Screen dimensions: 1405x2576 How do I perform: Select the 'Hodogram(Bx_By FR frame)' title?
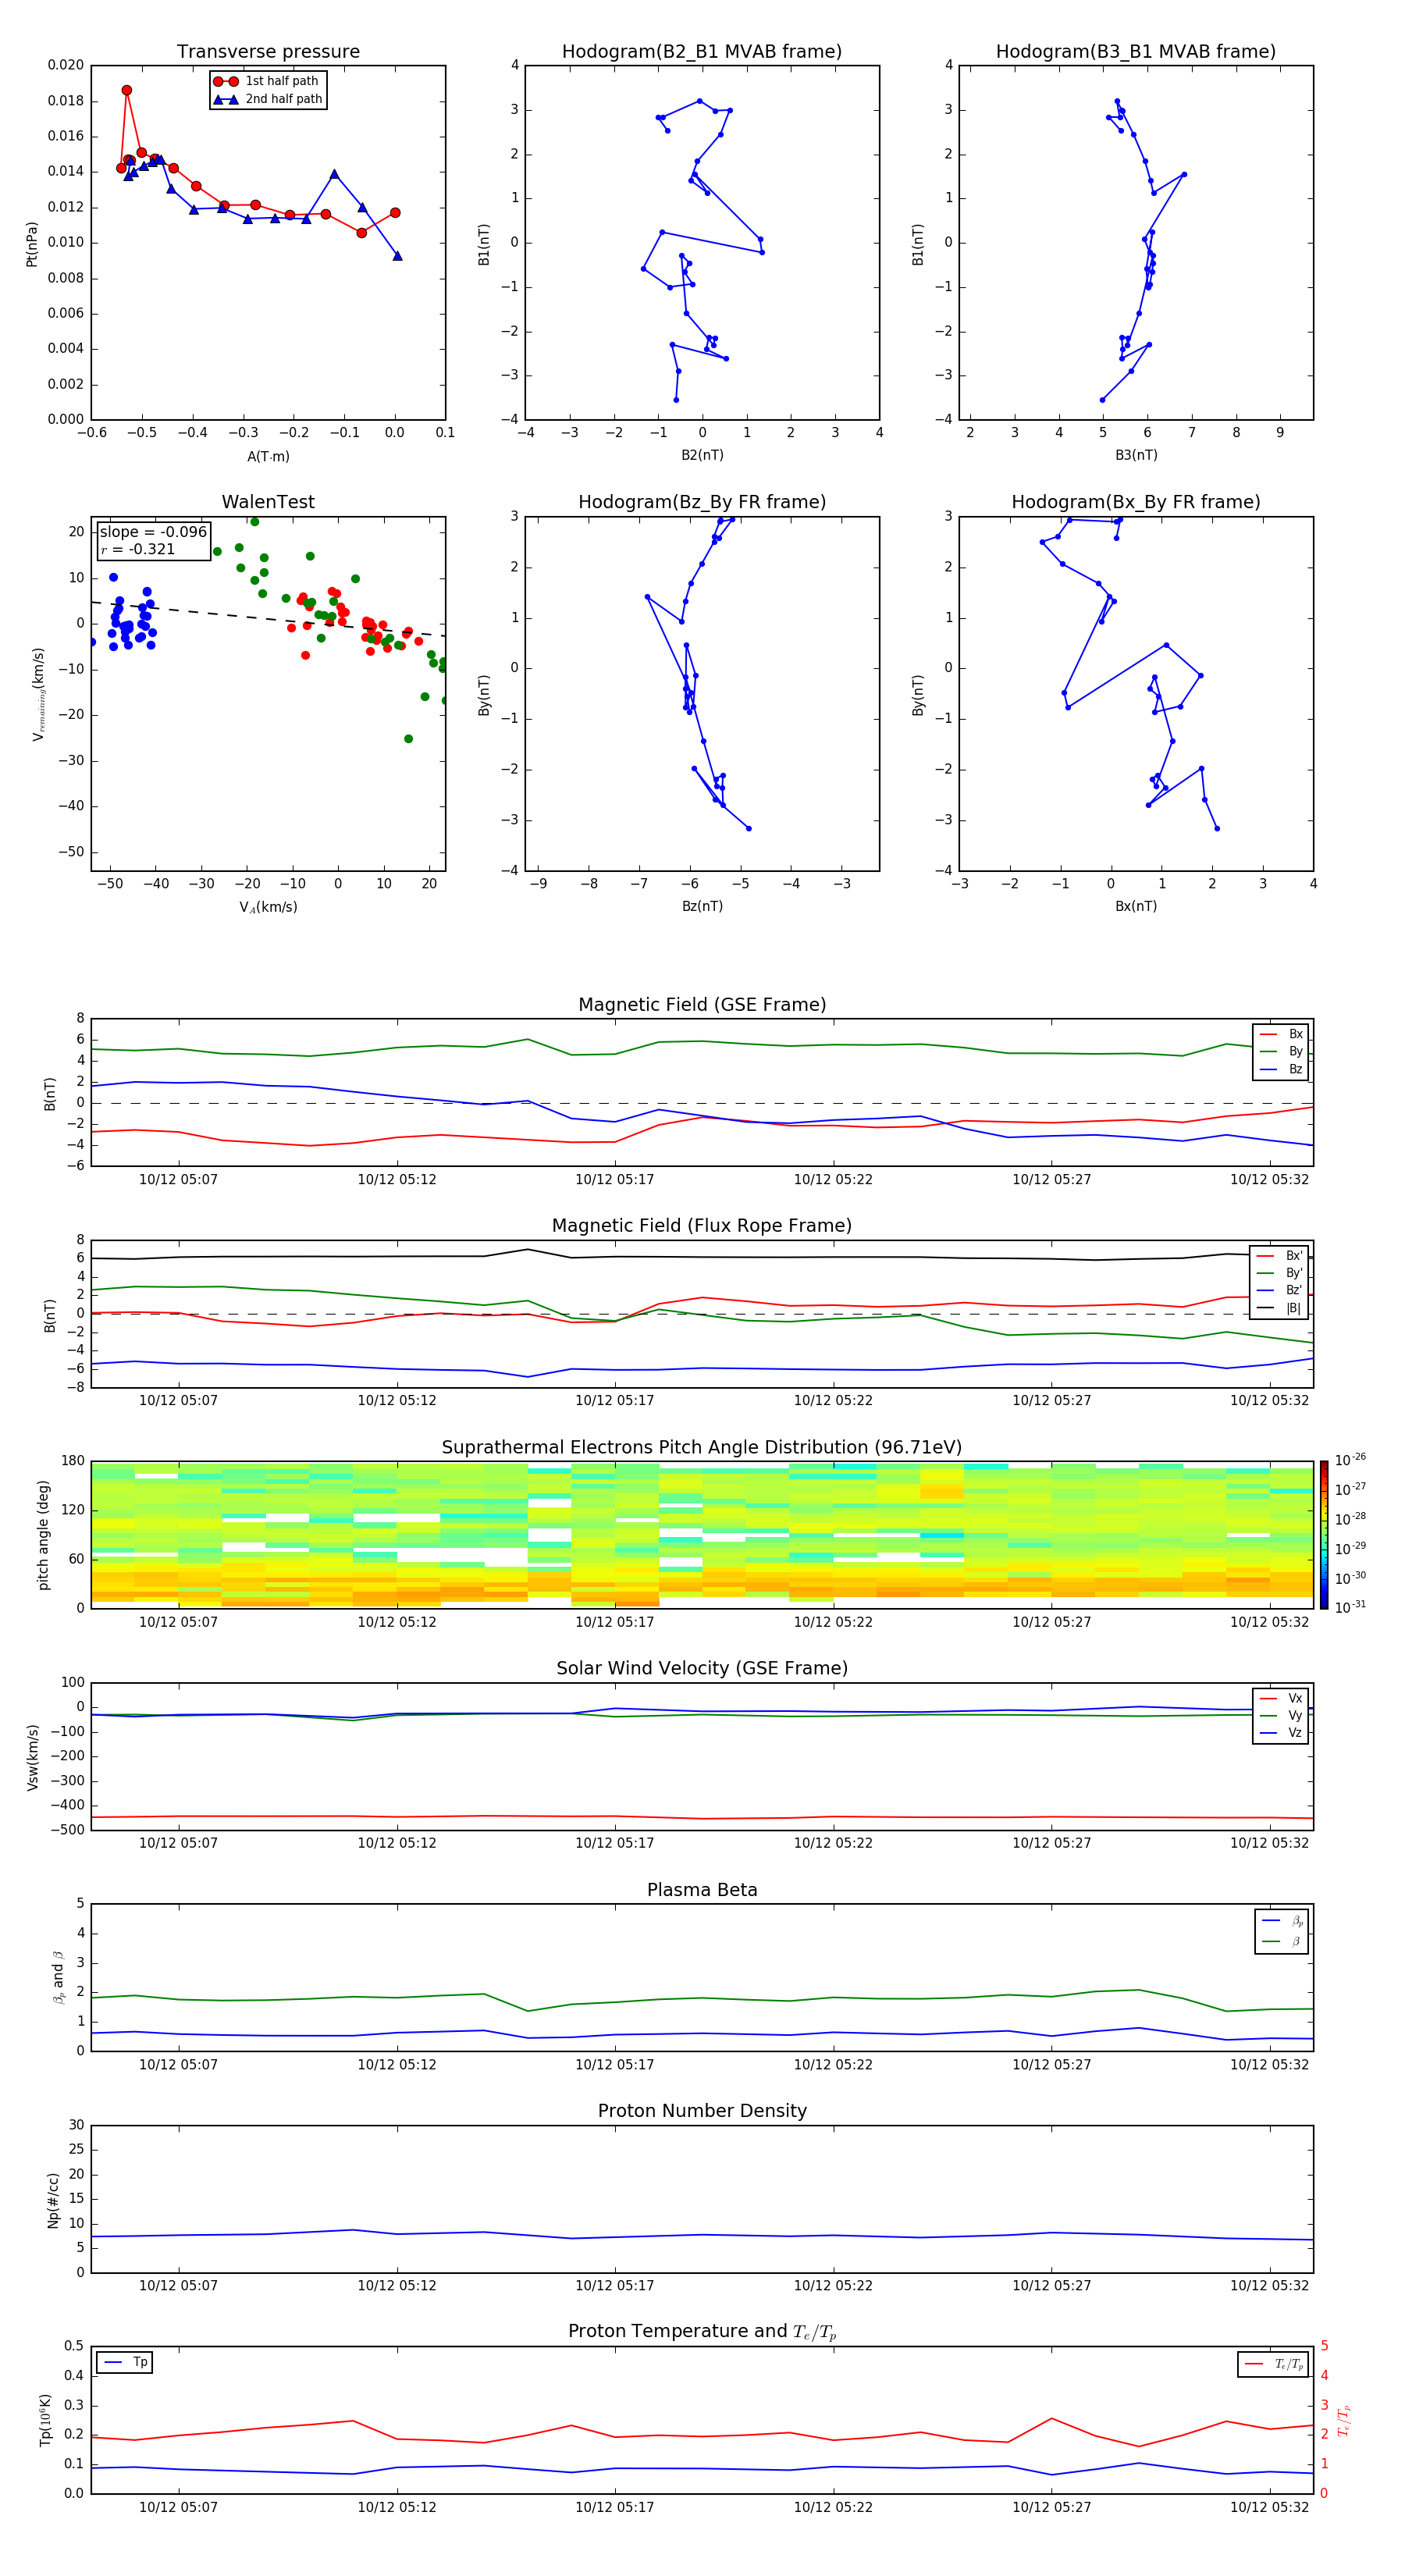[x=1136, y=502]
